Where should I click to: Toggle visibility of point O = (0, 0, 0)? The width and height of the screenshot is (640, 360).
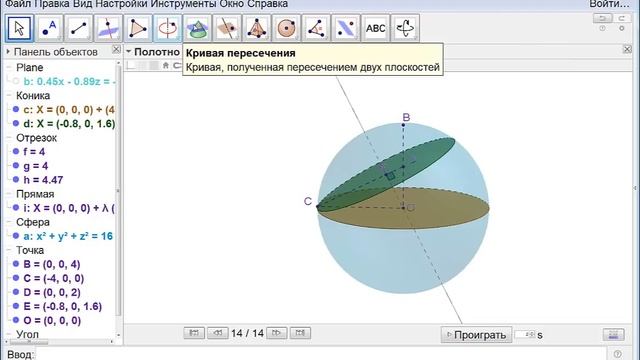[16, 320]
